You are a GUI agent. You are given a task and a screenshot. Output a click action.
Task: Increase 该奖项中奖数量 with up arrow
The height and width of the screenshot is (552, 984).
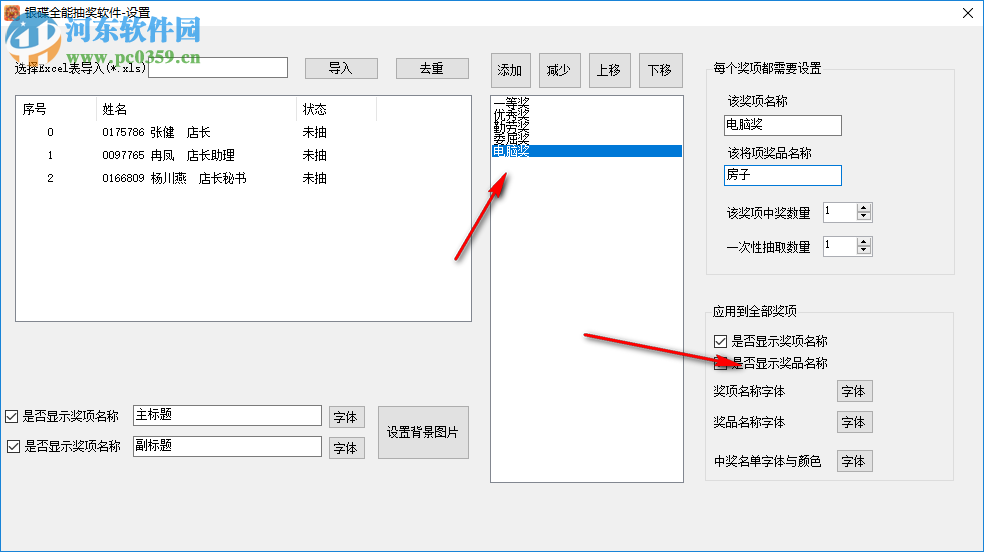click(864, 208)
